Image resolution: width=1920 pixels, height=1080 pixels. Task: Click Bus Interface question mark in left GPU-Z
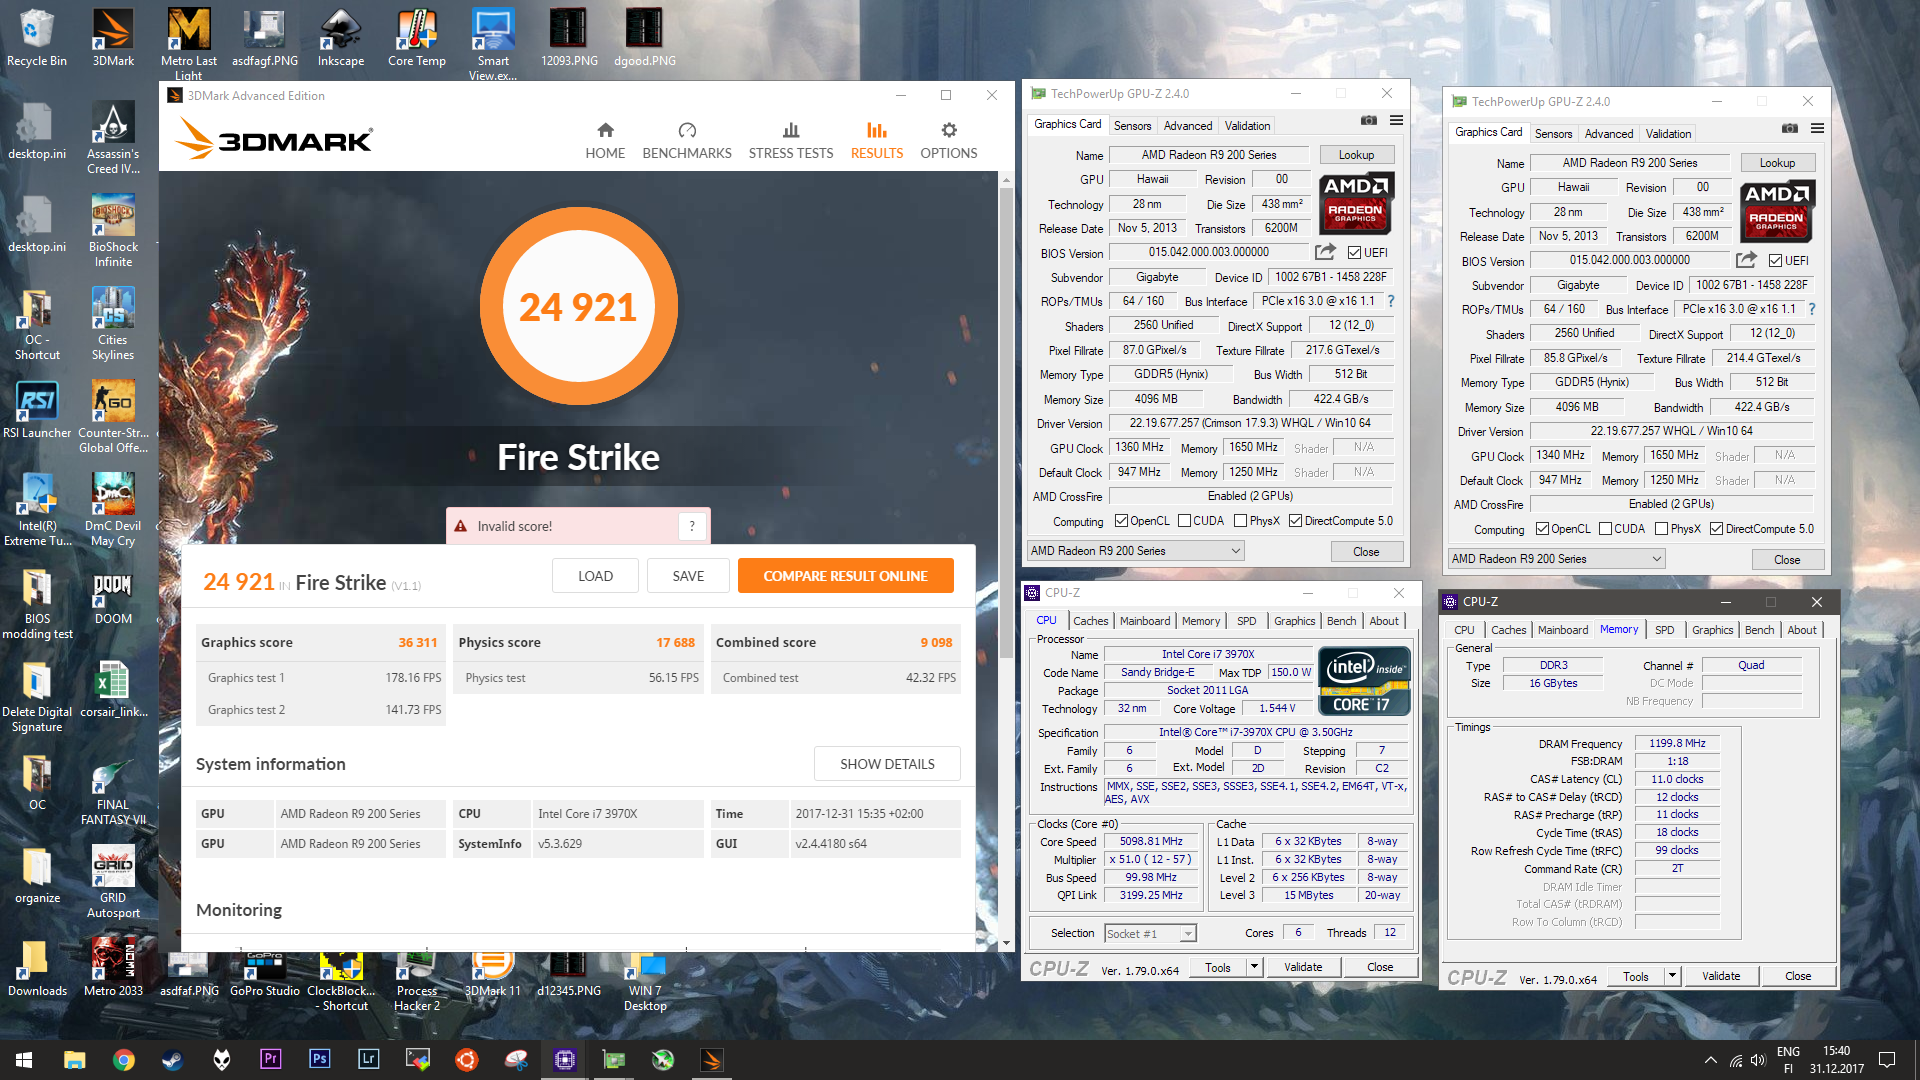click(1390, 301)
